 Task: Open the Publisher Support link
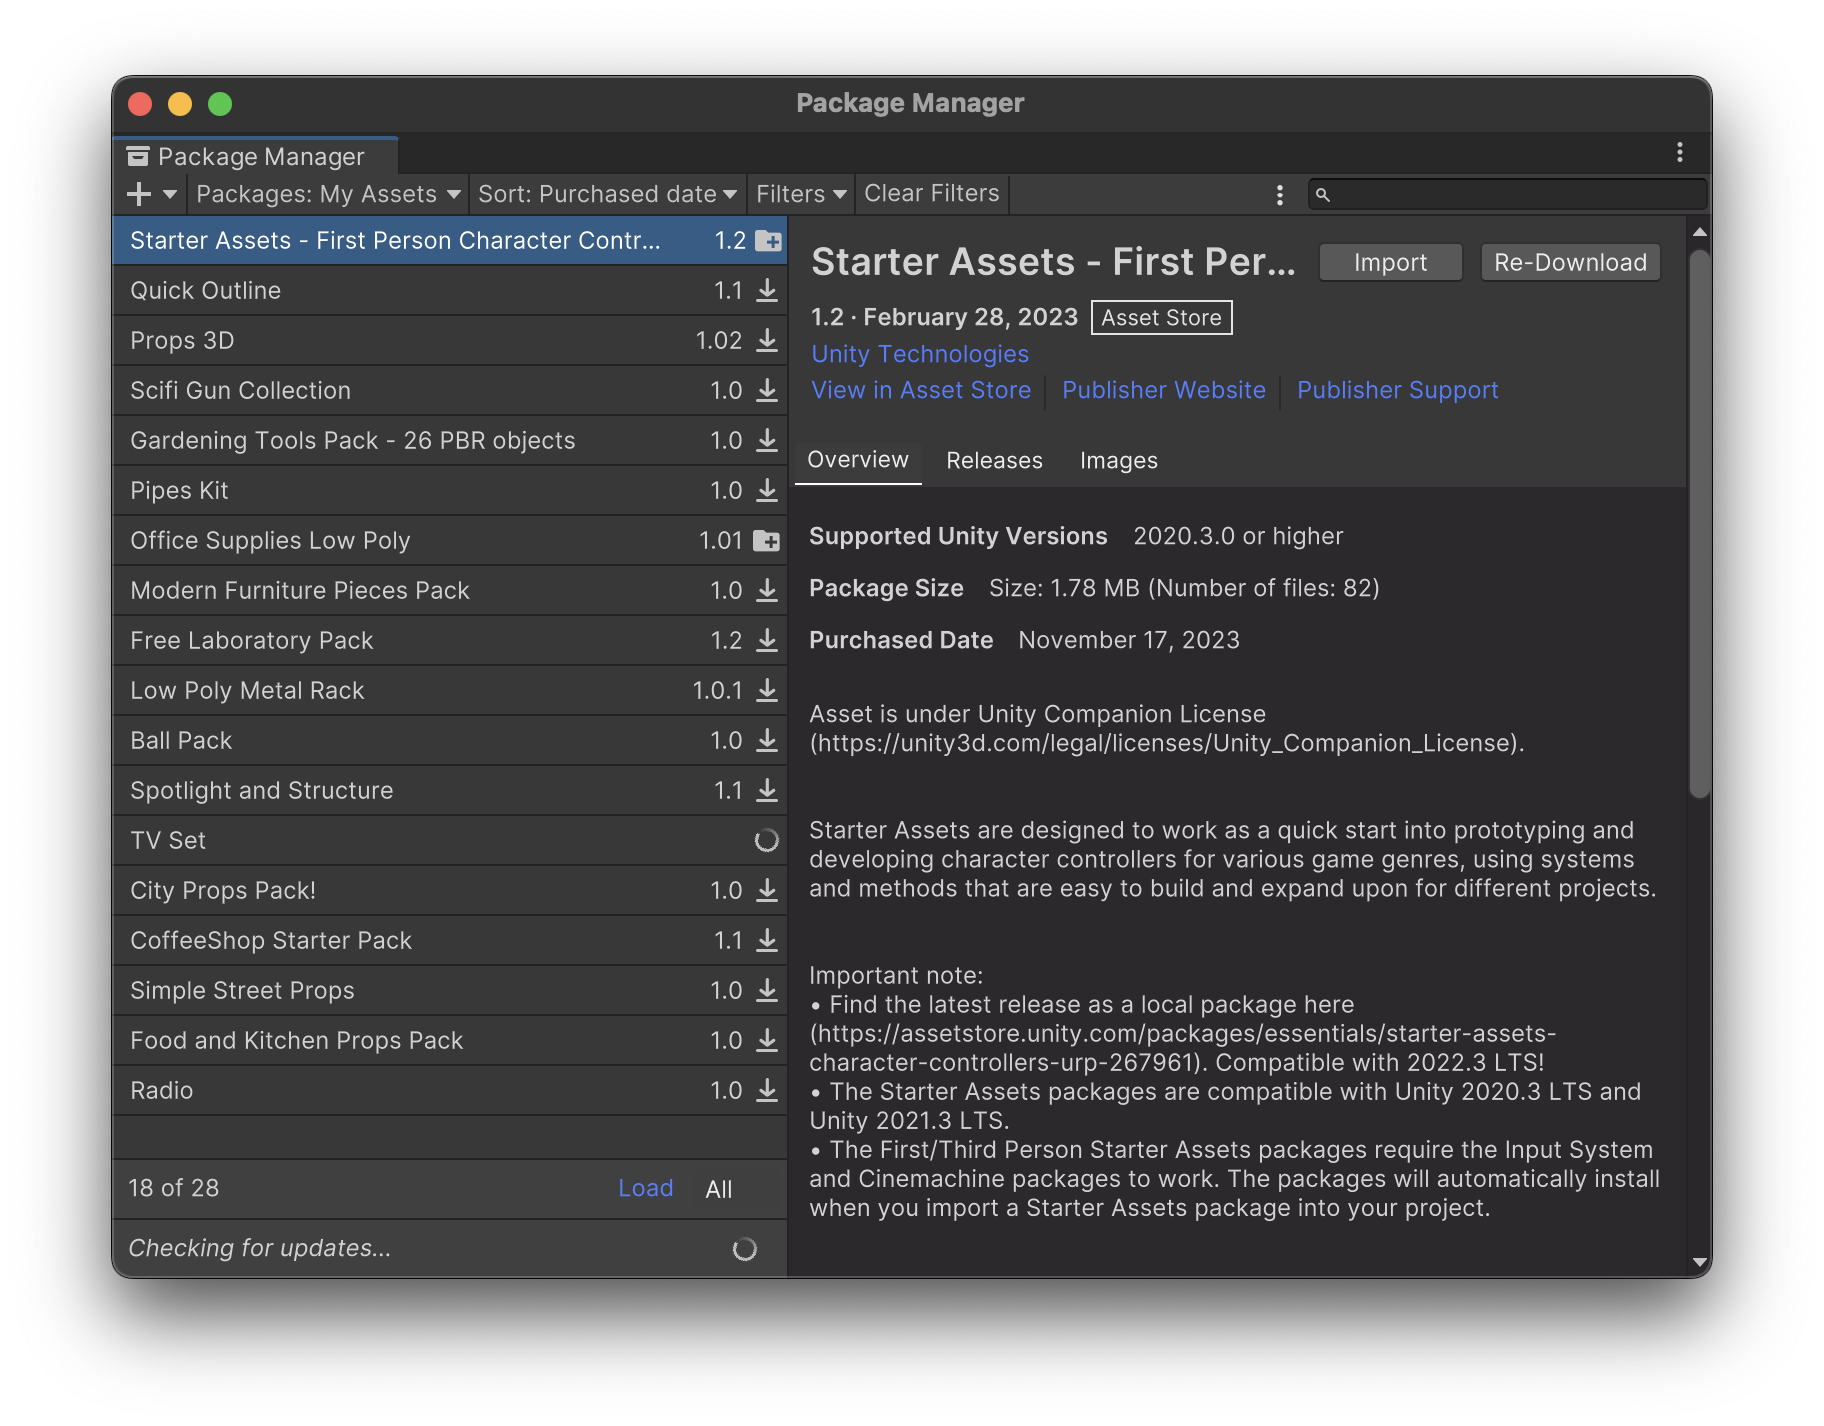point(1398,390)
